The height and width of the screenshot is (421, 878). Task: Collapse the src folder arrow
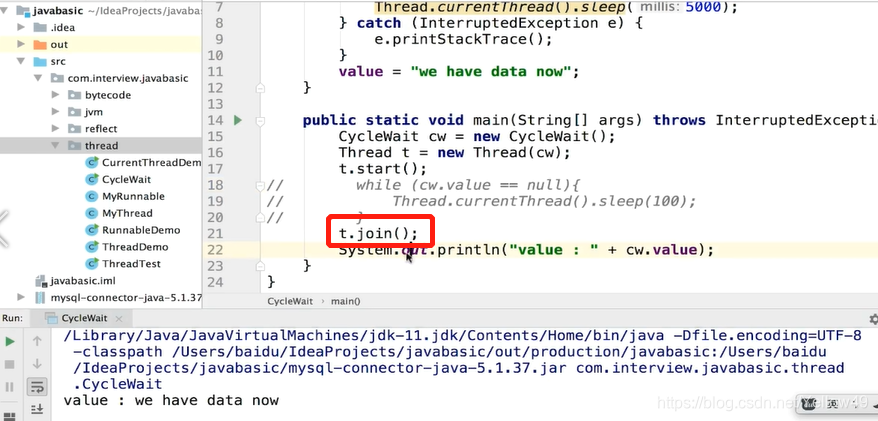[x=21, y=62]
